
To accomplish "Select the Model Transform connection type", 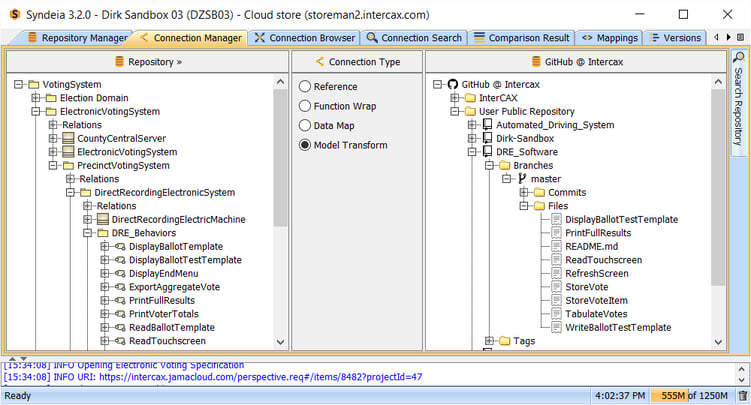I will click(305, 145).
